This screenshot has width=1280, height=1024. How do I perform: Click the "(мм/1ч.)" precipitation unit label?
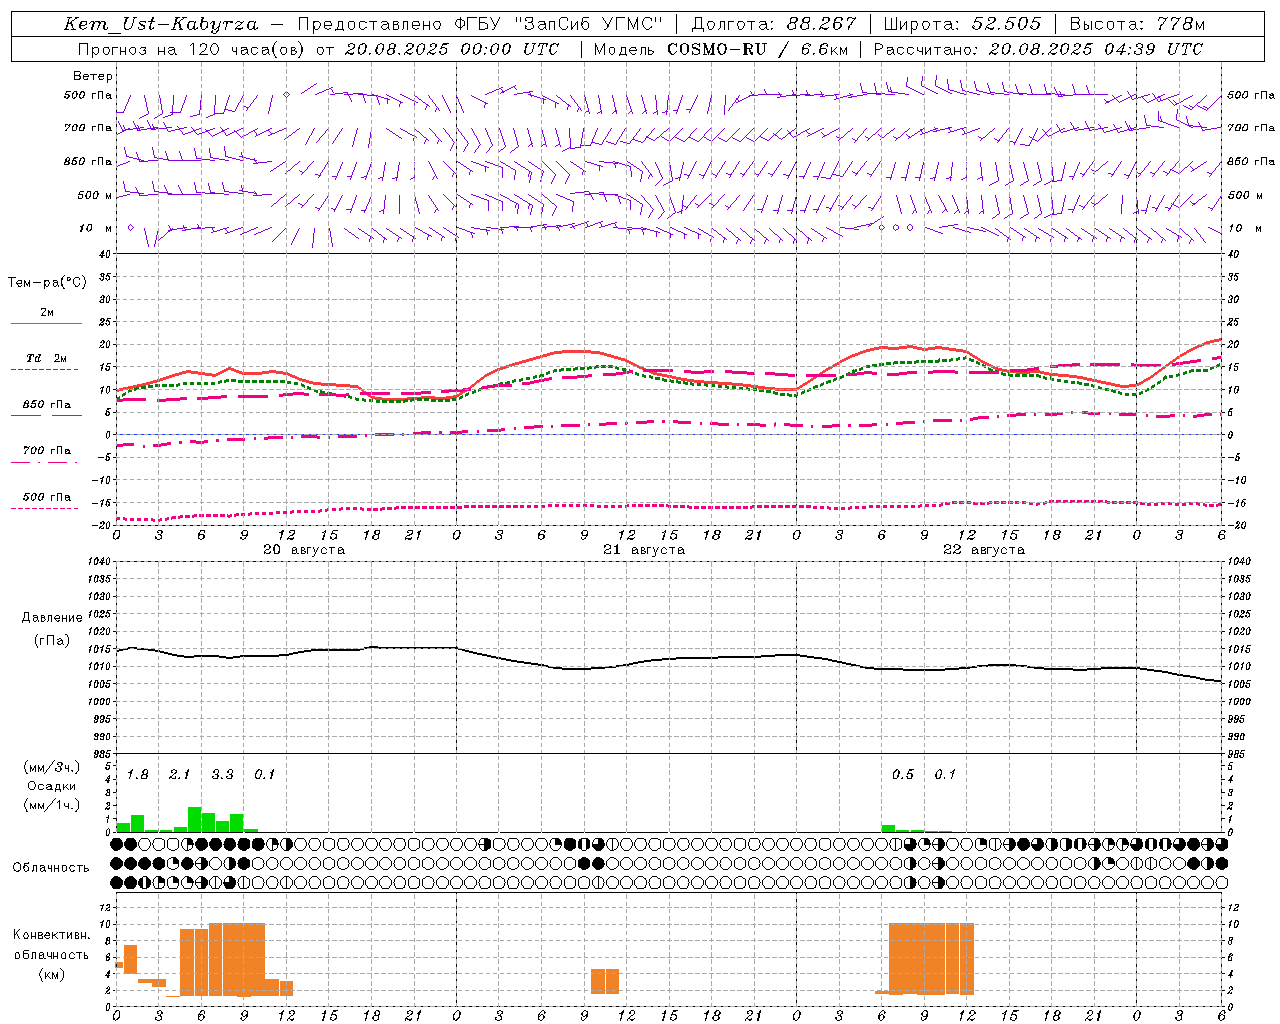click(52, 805)
